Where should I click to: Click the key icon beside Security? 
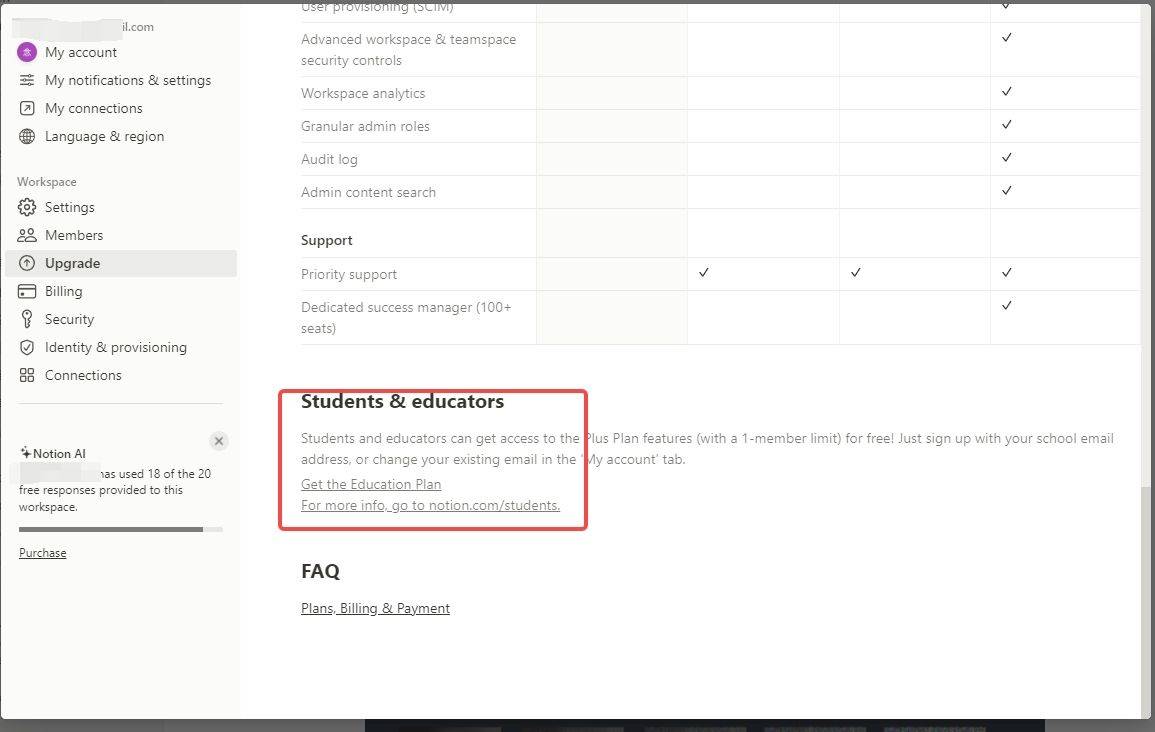point(27,319)
